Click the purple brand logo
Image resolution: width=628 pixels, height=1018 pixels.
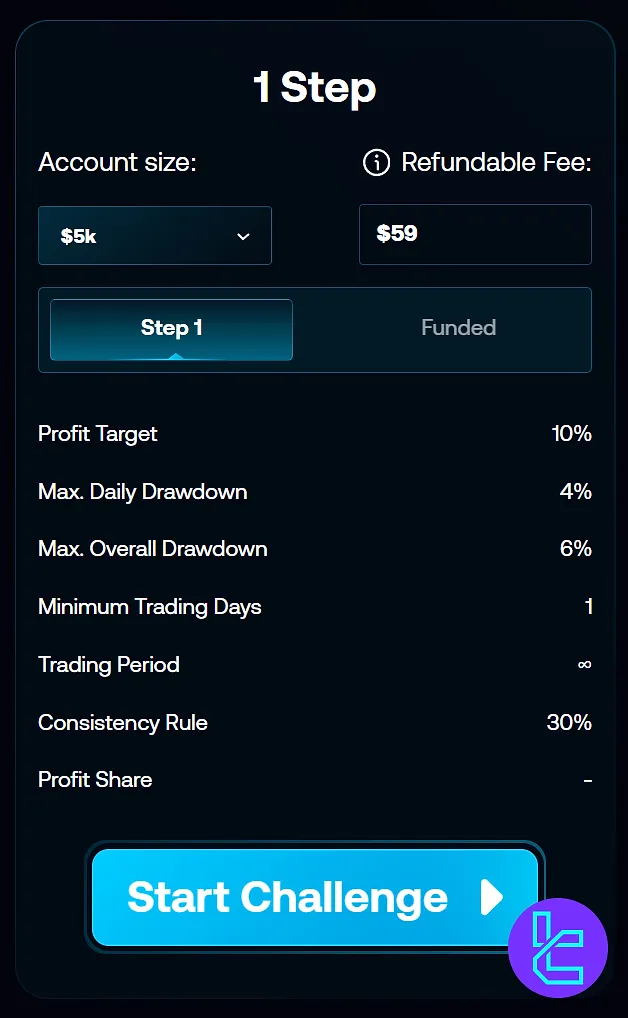[558, 947]
